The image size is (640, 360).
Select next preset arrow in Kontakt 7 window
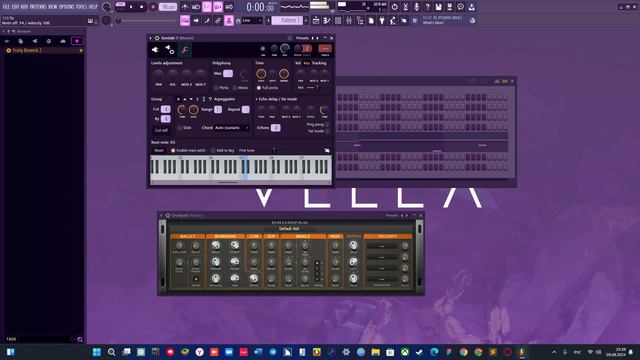tap(318, 38)
